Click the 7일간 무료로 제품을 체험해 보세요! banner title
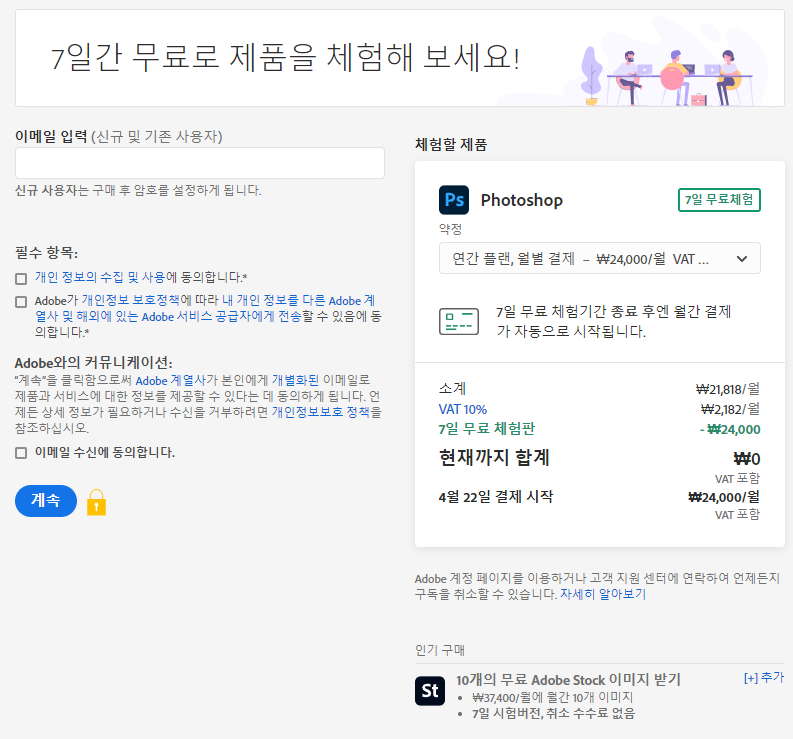Viewport: 793px width, 739px height. [x=285, y=57]
